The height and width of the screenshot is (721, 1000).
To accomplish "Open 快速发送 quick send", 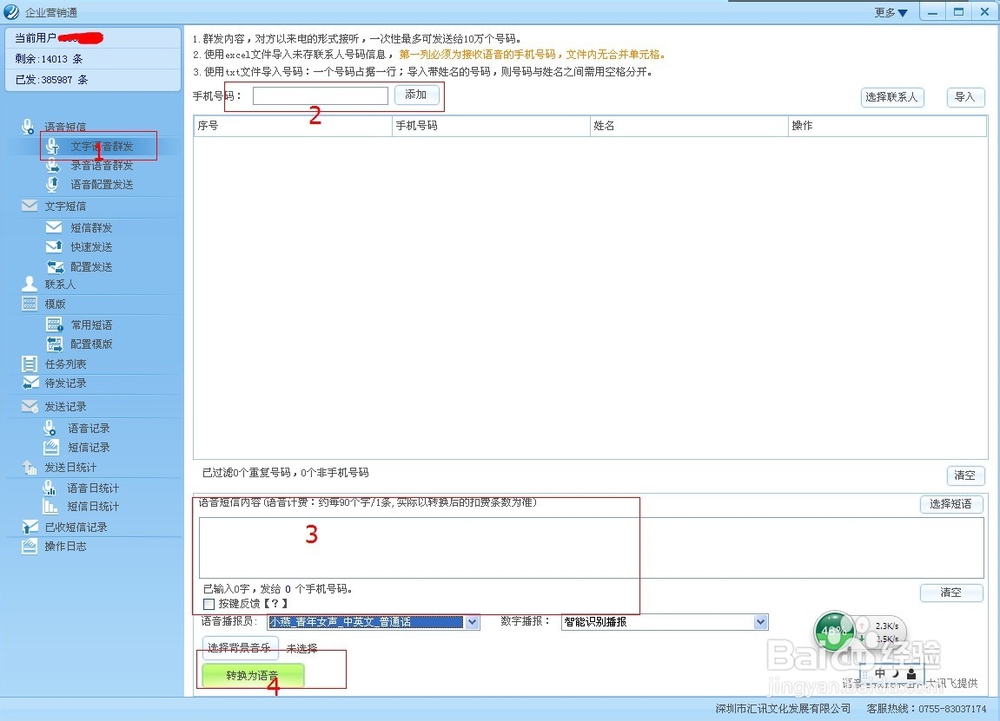I will [93, 247].
